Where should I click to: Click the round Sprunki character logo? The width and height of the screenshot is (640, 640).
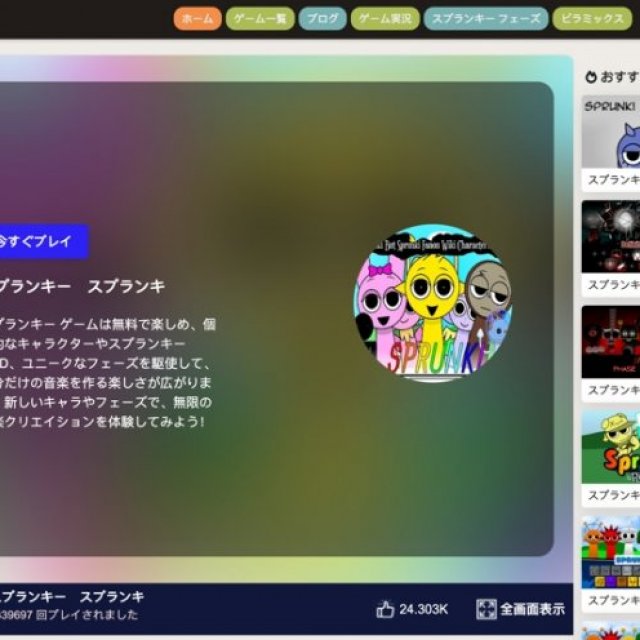pyautogui.click(x=433, y=303)
